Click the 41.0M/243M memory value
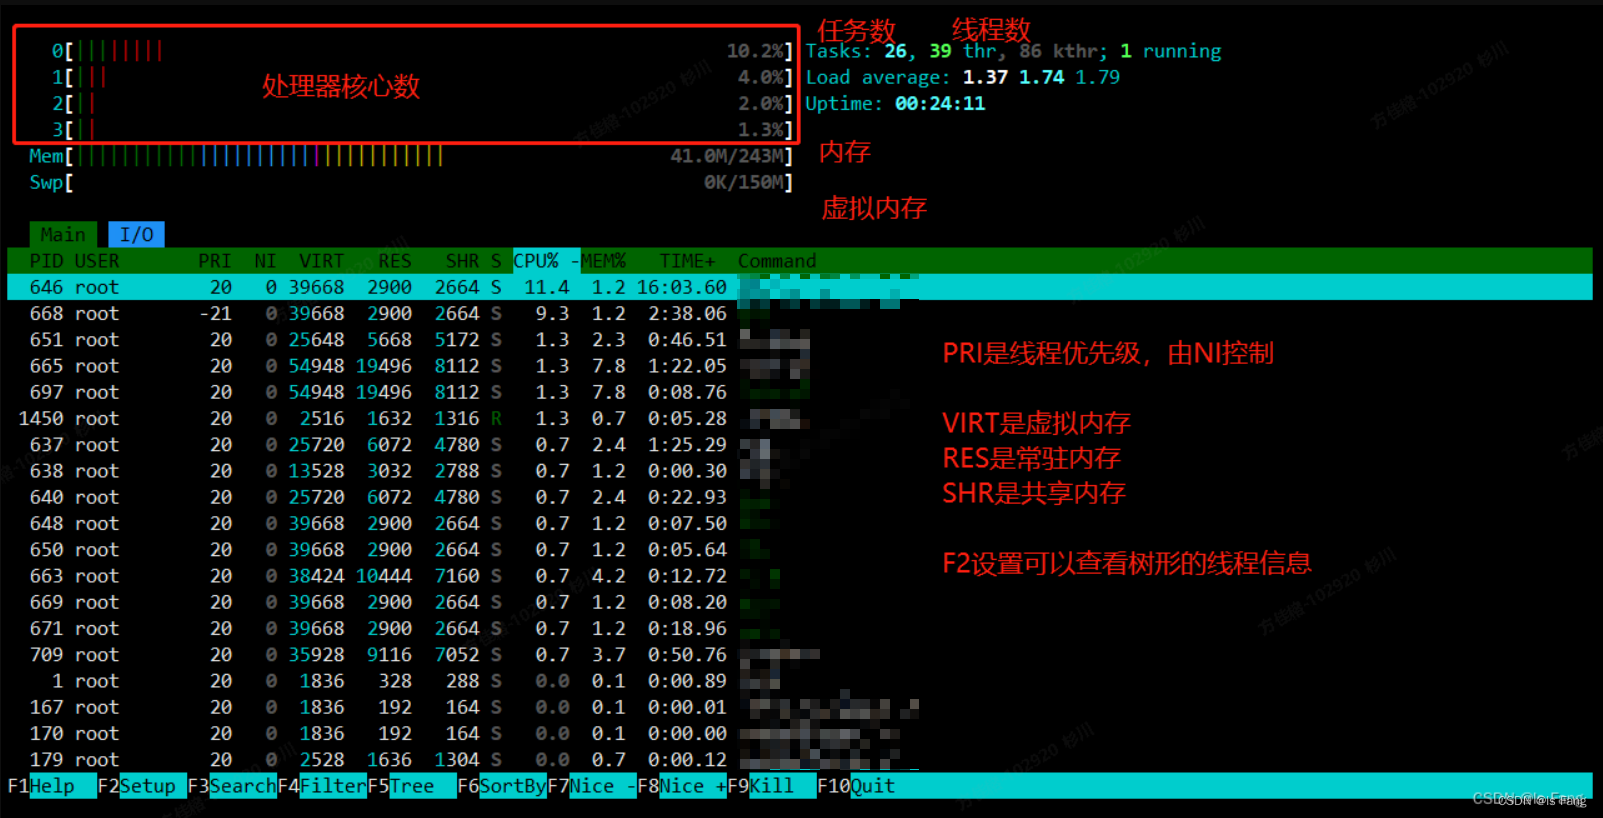 (x=727, y=156)
